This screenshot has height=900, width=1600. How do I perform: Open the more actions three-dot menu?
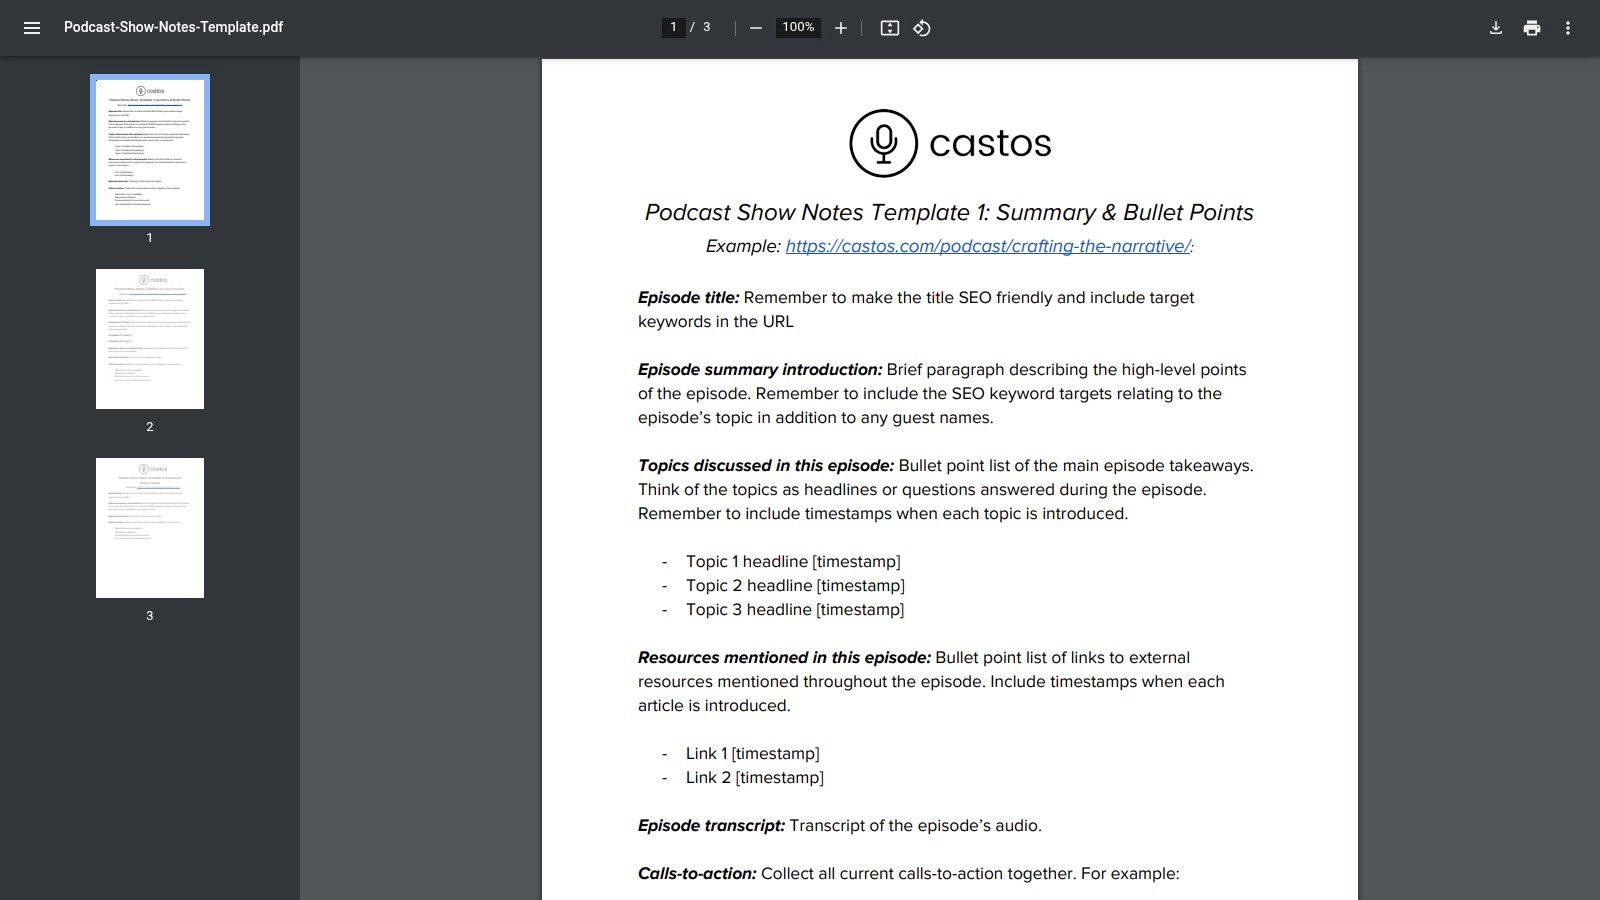click(1568, 28)
